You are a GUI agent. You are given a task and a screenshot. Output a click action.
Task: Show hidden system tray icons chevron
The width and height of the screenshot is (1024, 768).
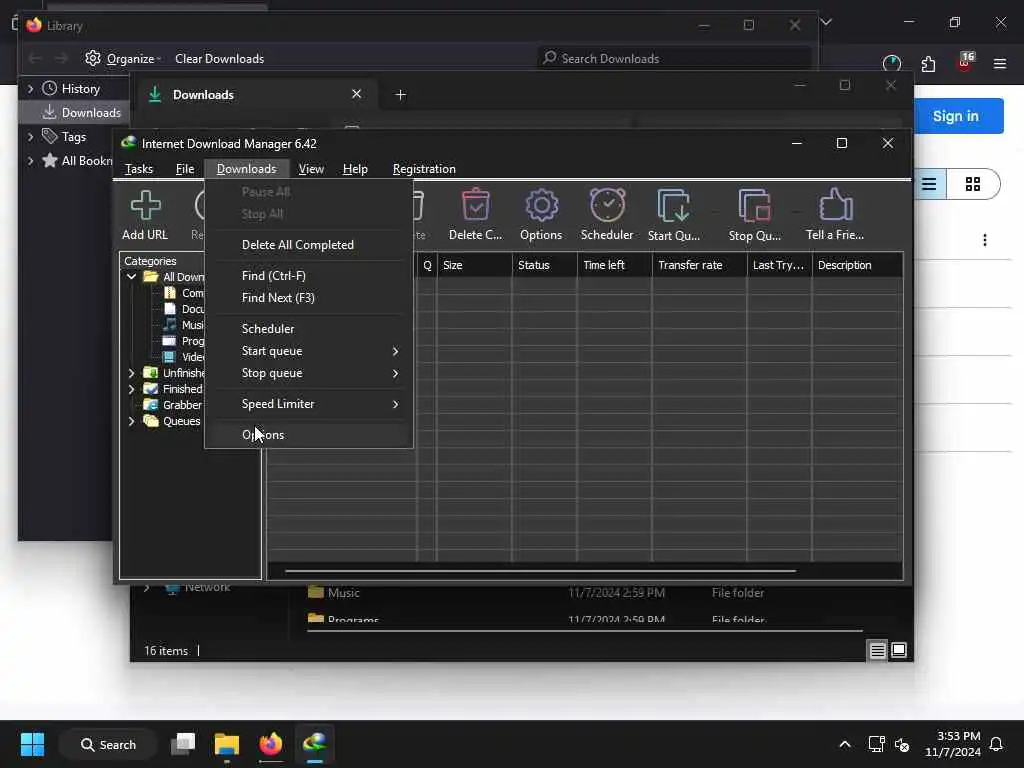(845, 744)
